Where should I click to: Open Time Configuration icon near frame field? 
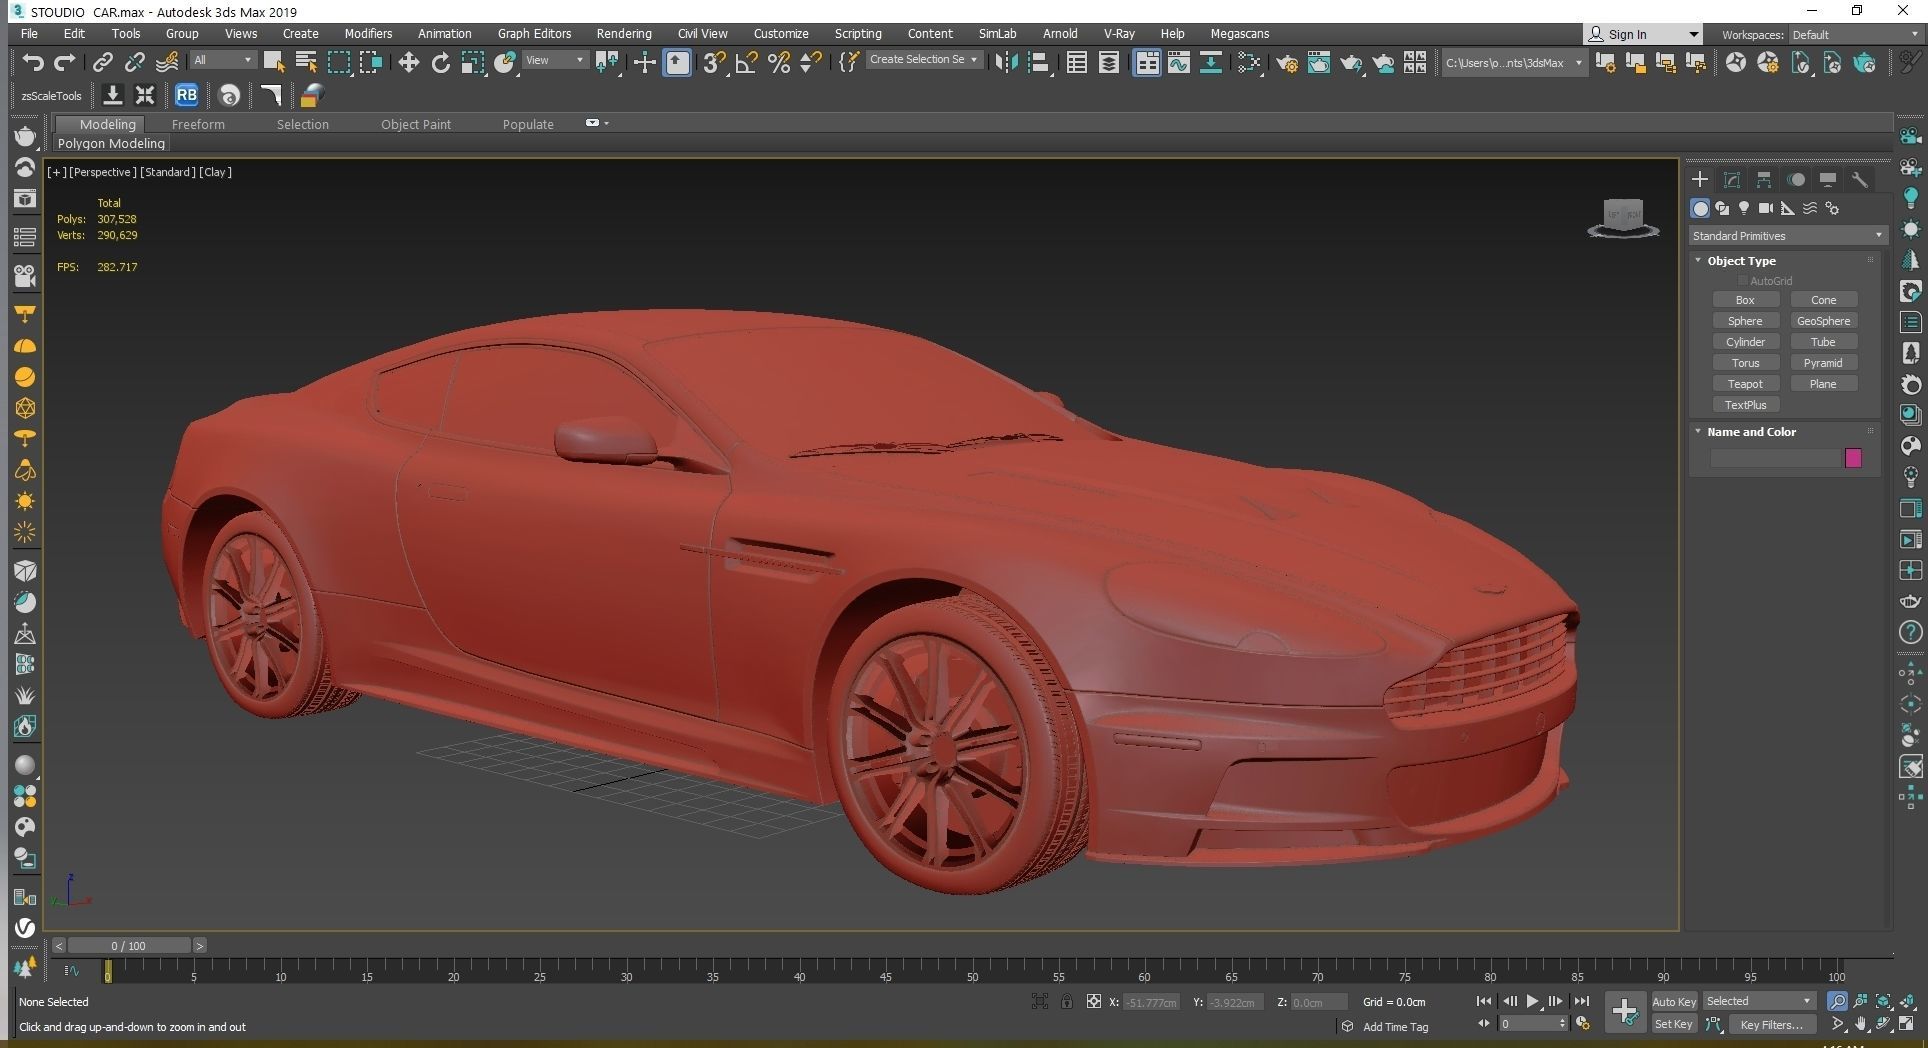(x=1583, y=1024)
